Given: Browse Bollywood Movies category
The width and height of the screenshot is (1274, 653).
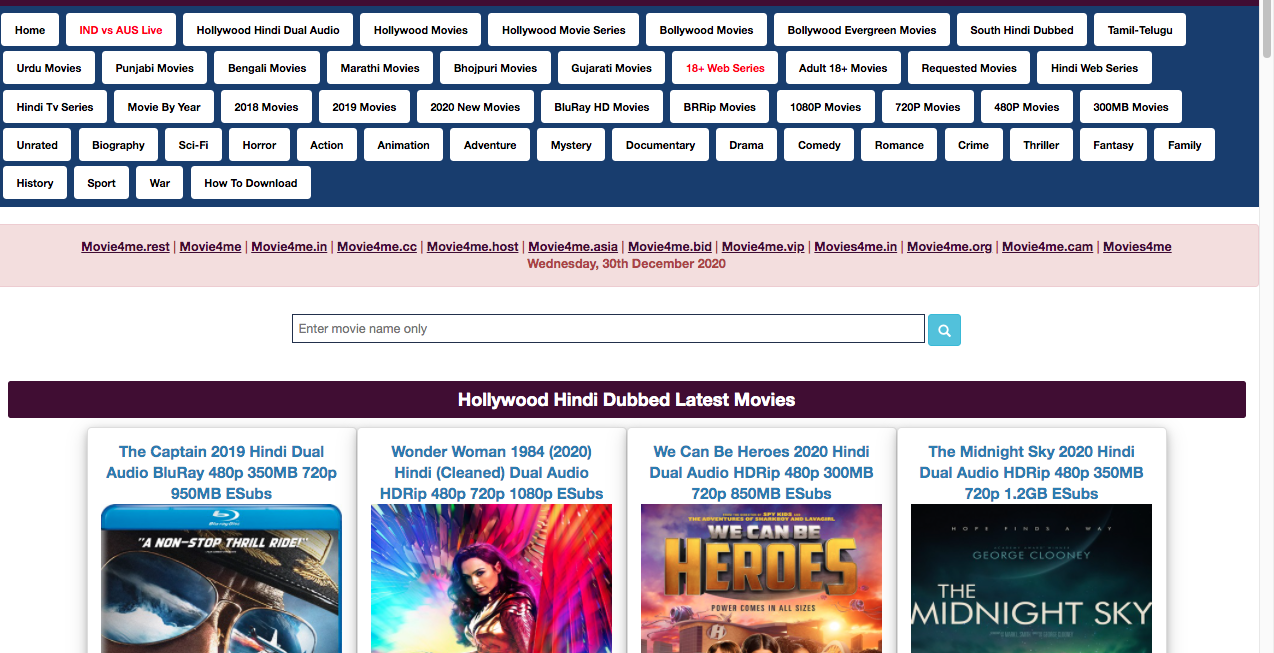Looking at the screenshot, I should pyautogui.click(x=707, y=30).
